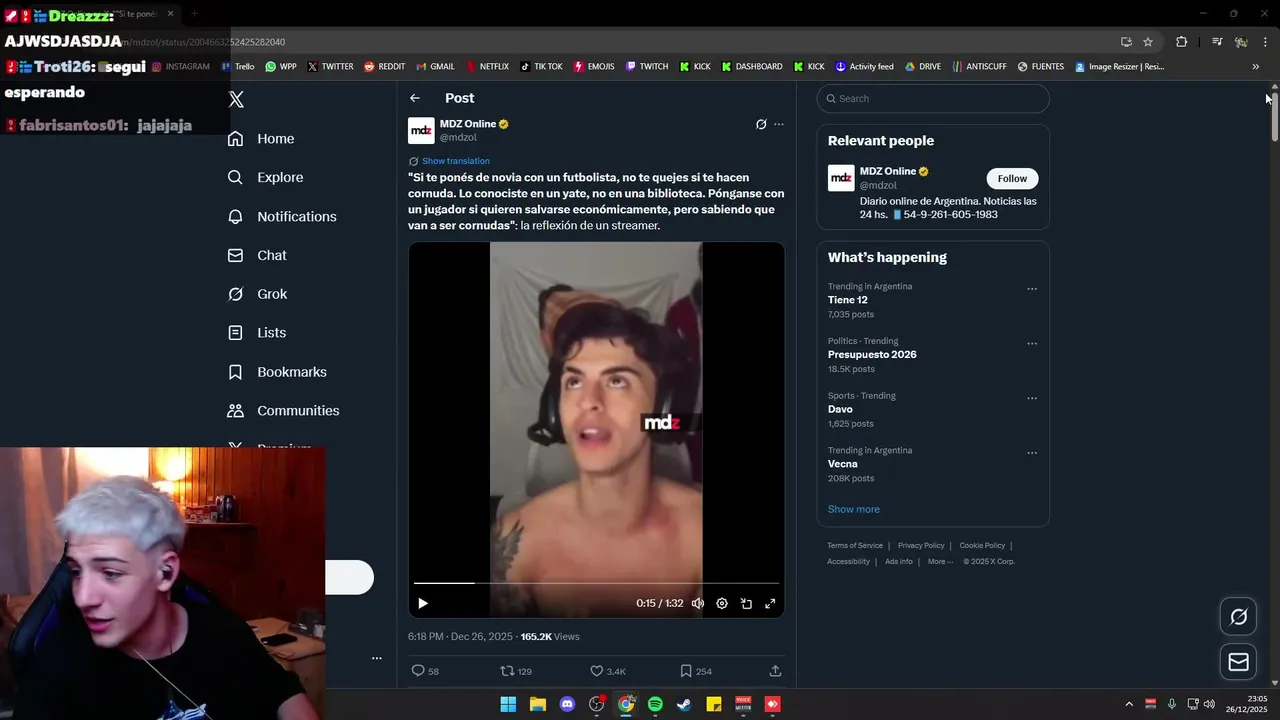
Task: Play the video
Action: (423, 603)
